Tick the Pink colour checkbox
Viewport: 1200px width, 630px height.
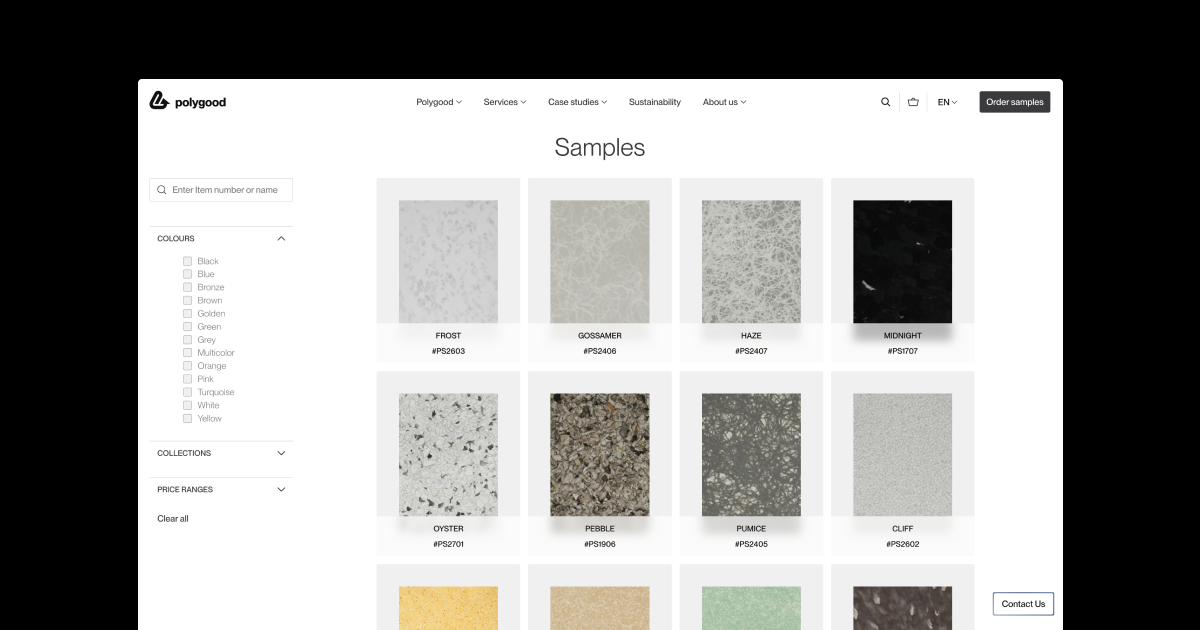(187, 379)
